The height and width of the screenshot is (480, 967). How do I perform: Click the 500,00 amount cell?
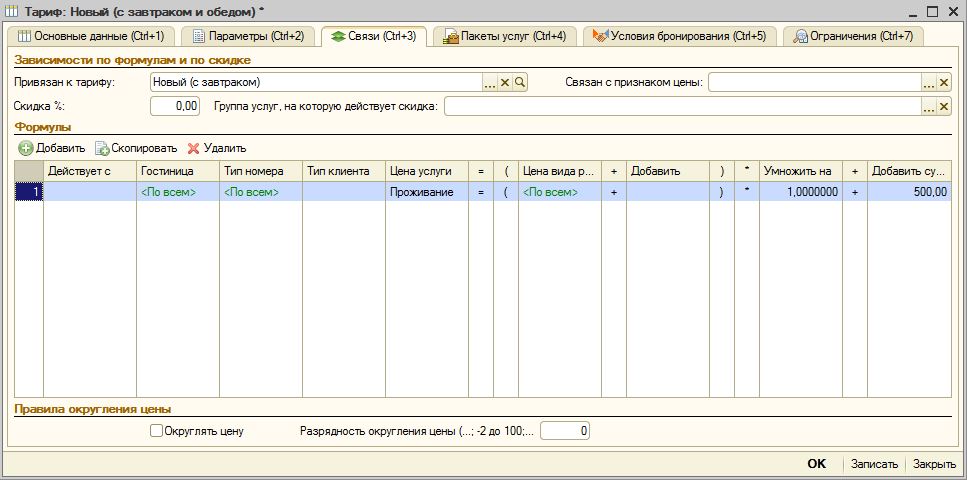click(910, 192)
